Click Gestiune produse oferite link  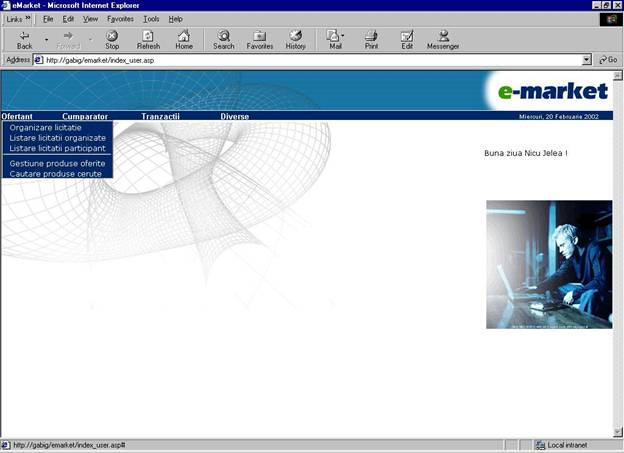click(57, 163)
